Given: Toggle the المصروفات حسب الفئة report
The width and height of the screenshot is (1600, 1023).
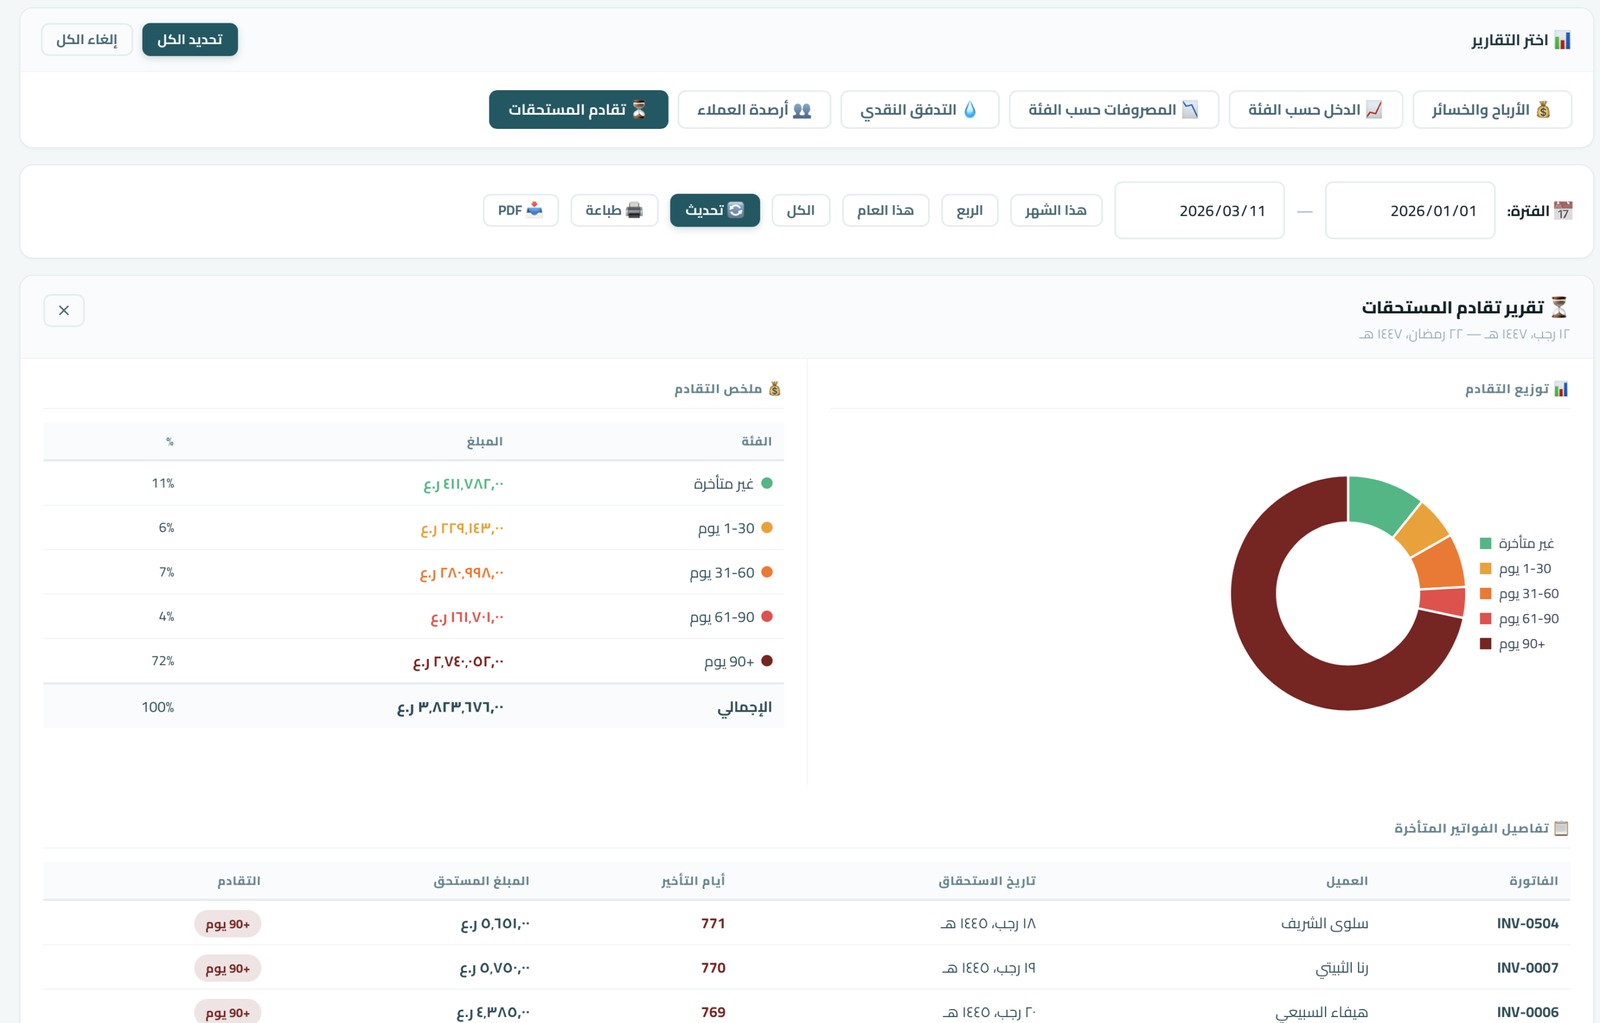Looking at the screenshot, I should 1113,109.
